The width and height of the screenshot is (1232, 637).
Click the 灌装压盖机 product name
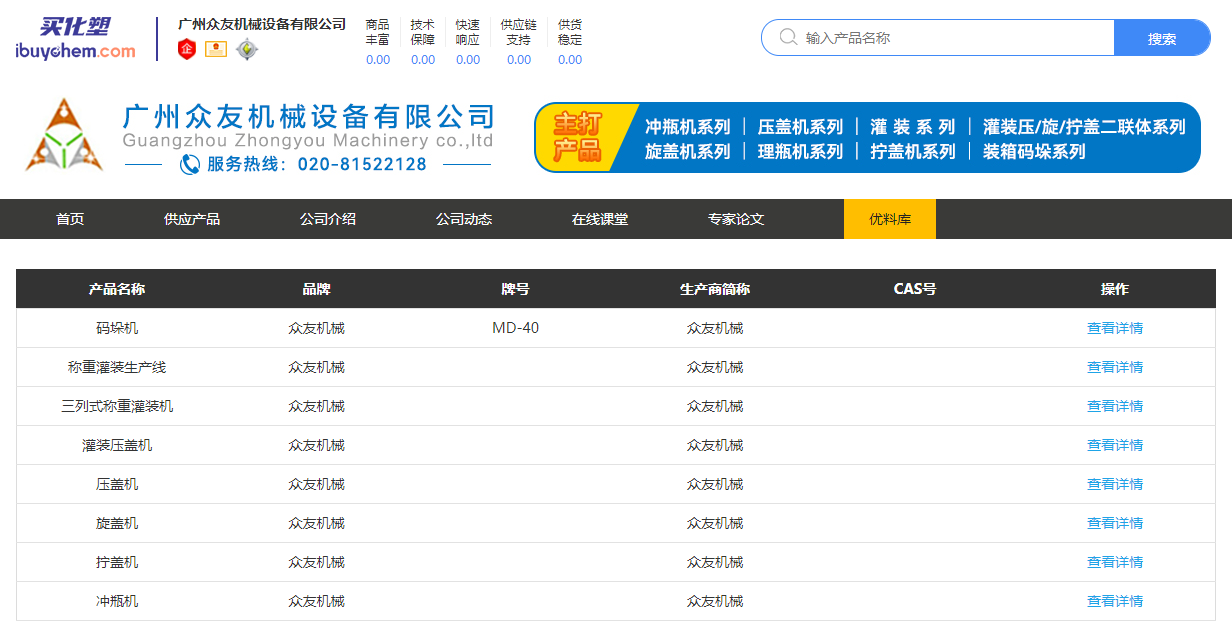(117, 445)
